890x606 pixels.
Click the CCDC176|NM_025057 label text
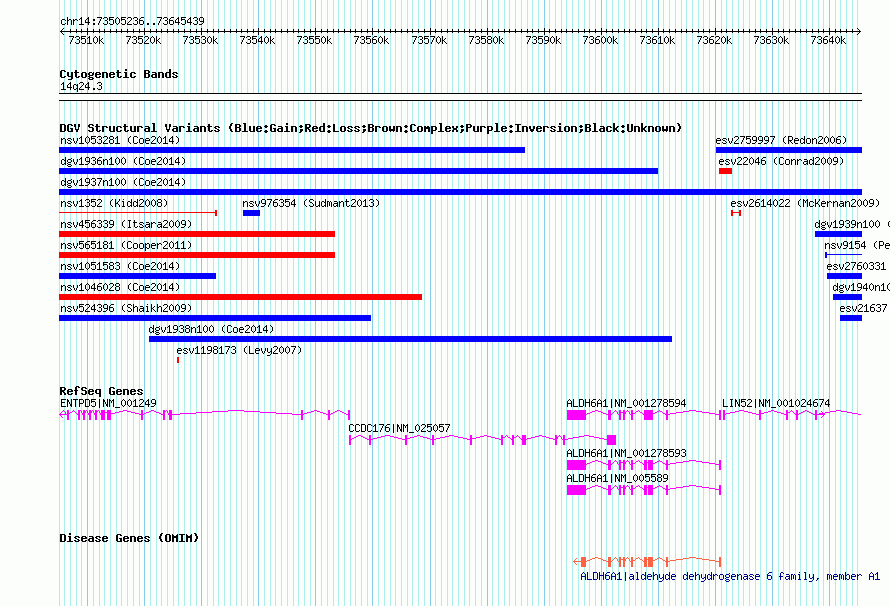(399, 428)
